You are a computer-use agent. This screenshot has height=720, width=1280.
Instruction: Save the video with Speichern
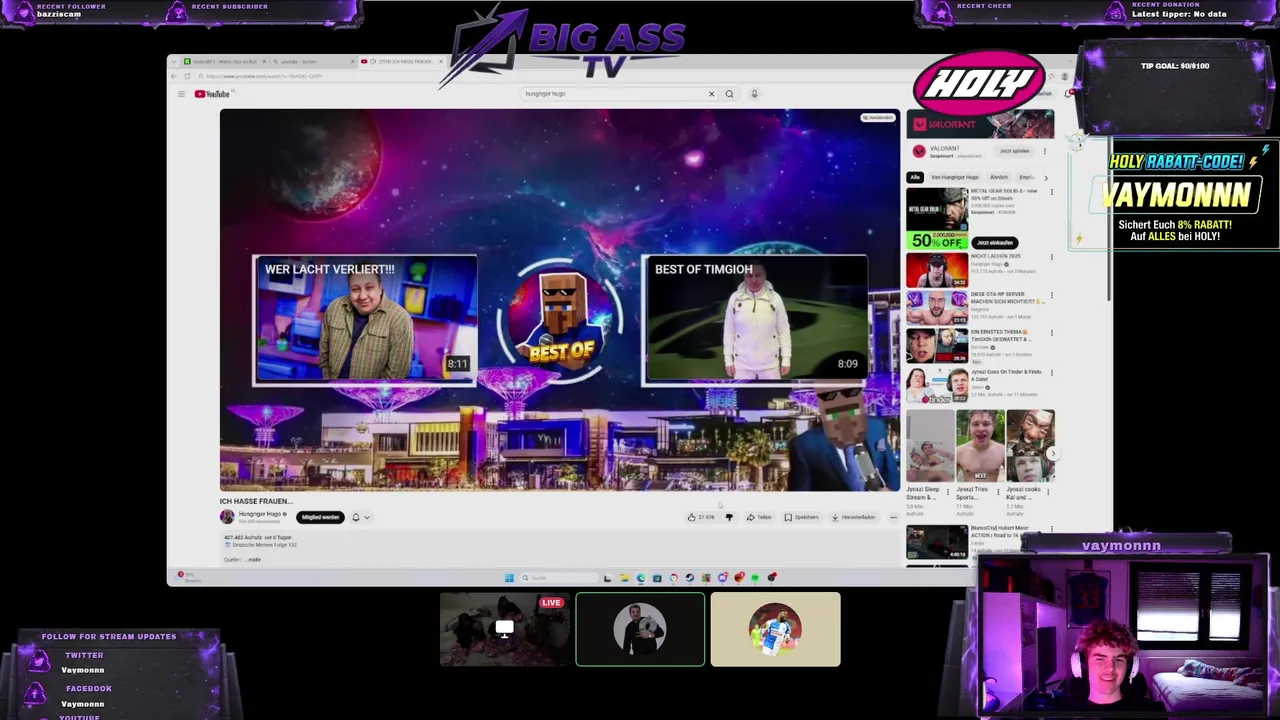coord(801,517)
